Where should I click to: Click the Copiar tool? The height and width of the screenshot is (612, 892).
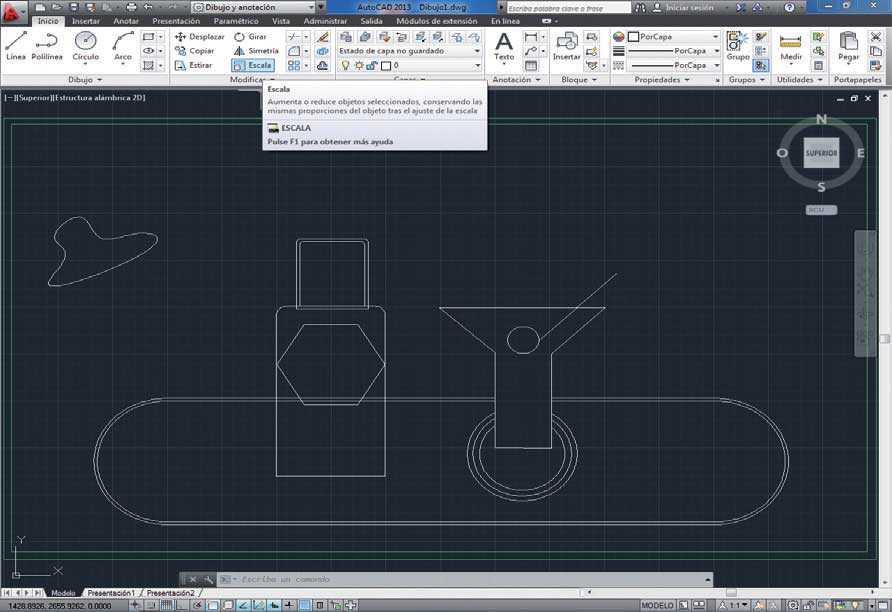195,51
